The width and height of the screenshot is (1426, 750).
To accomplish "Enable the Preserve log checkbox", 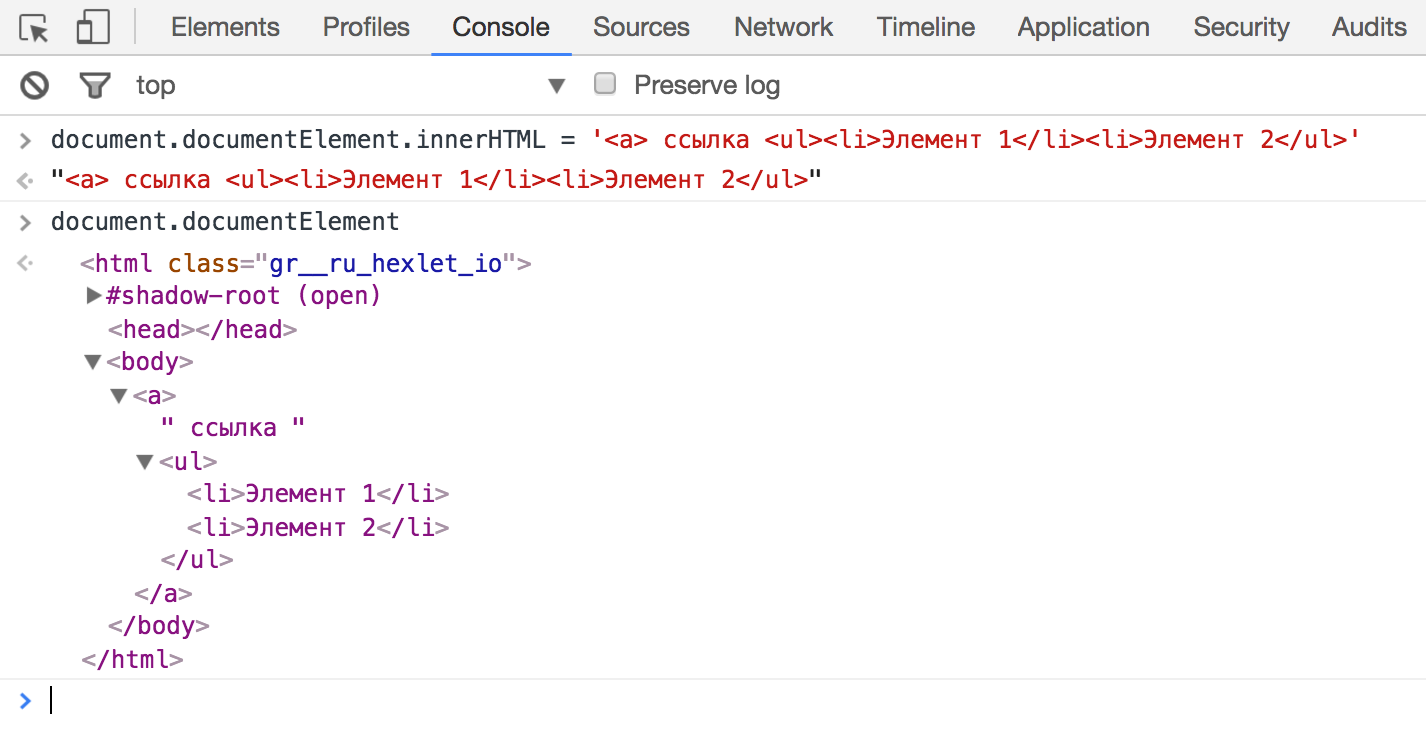I will [x=605, y=84].
